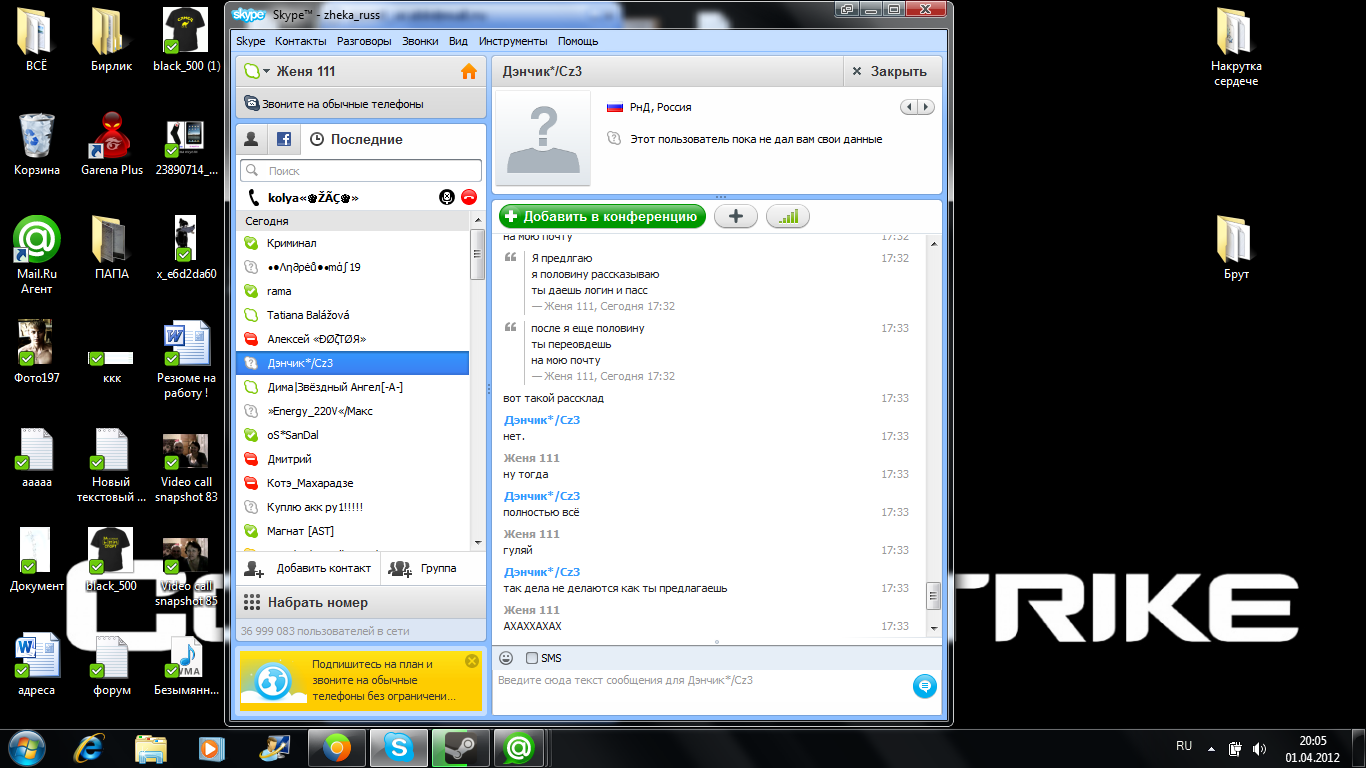Close the yellow subscription ad banner
This screenshot has width=1366, height=768.
tap(472, 661)
